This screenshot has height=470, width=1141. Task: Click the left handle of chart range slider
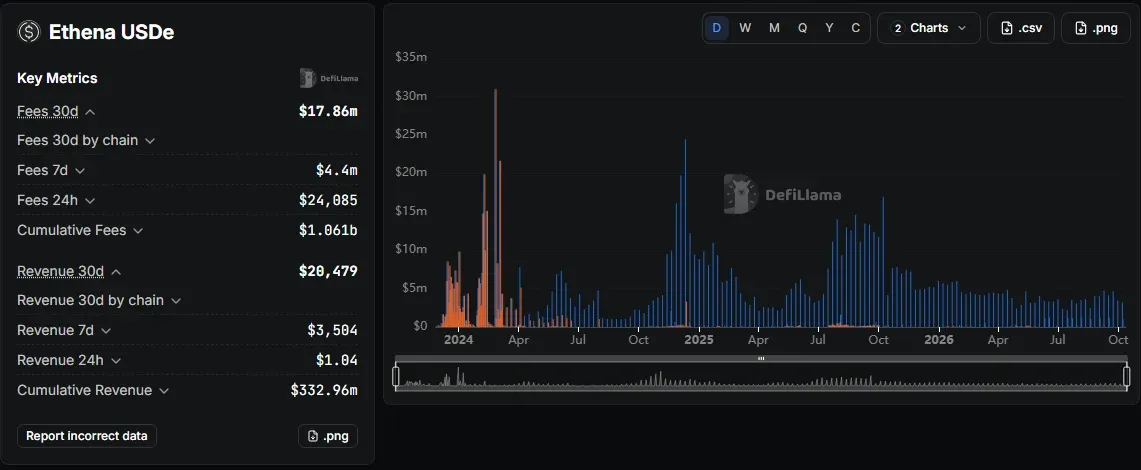[x=396, y=376]
